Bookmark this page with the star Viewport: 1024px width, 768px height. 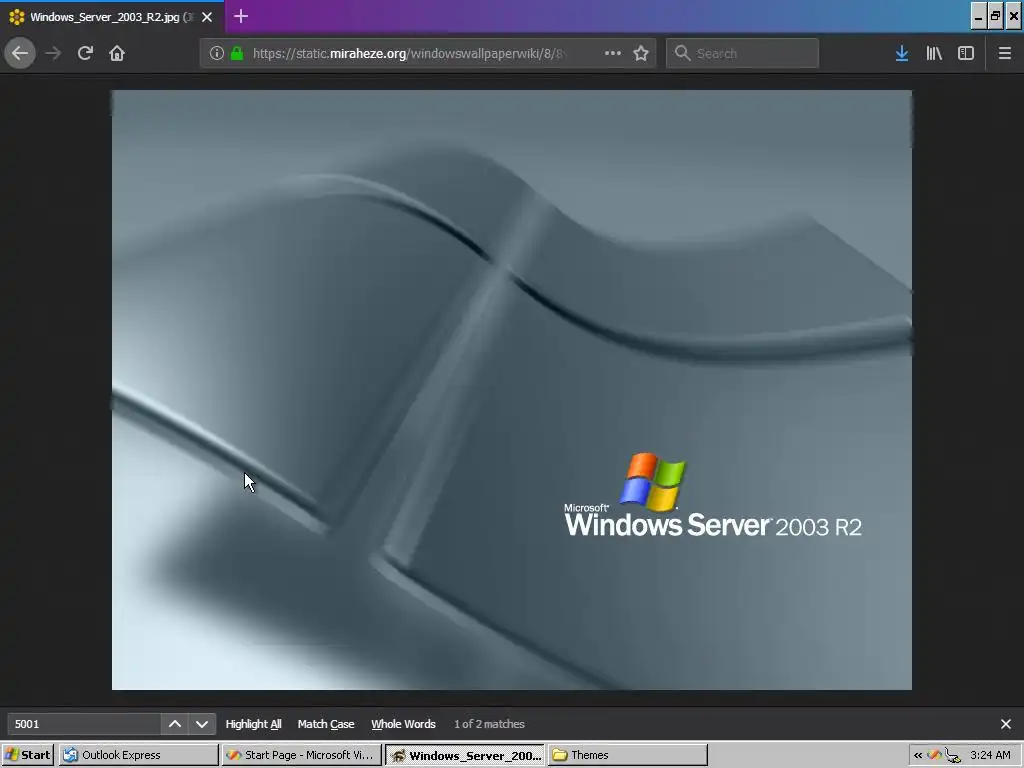[x=641, y=53]
